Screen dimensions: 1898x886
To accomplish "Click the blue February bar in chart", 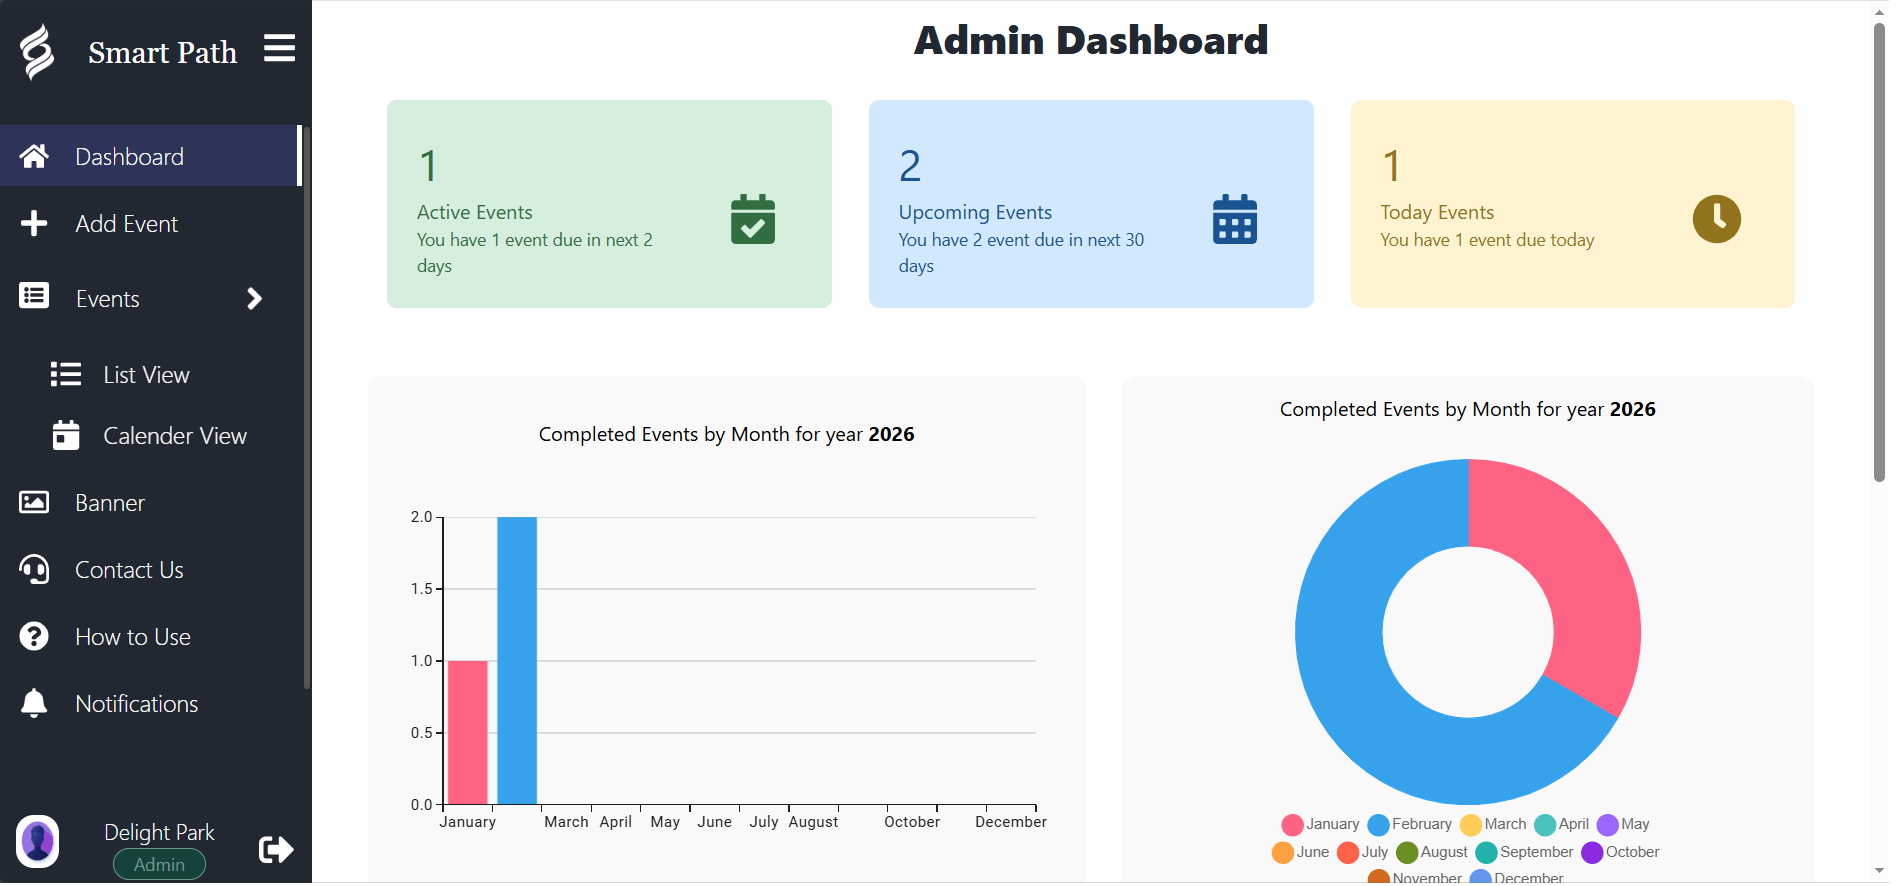I will tap(516, 660).
